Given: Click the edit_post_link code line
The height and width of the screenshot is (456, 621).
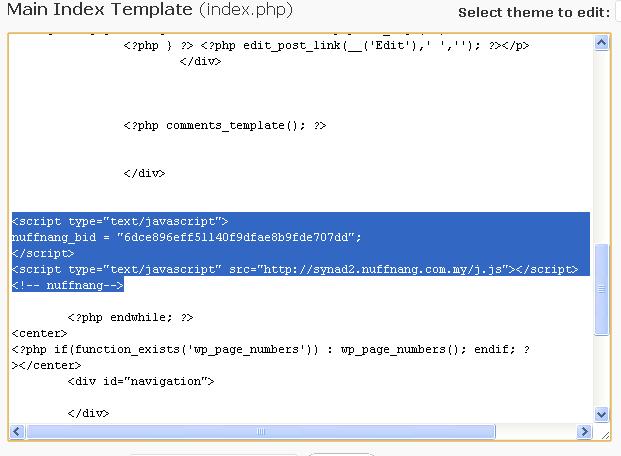Looking at the screenshot, I should point(326,46).
